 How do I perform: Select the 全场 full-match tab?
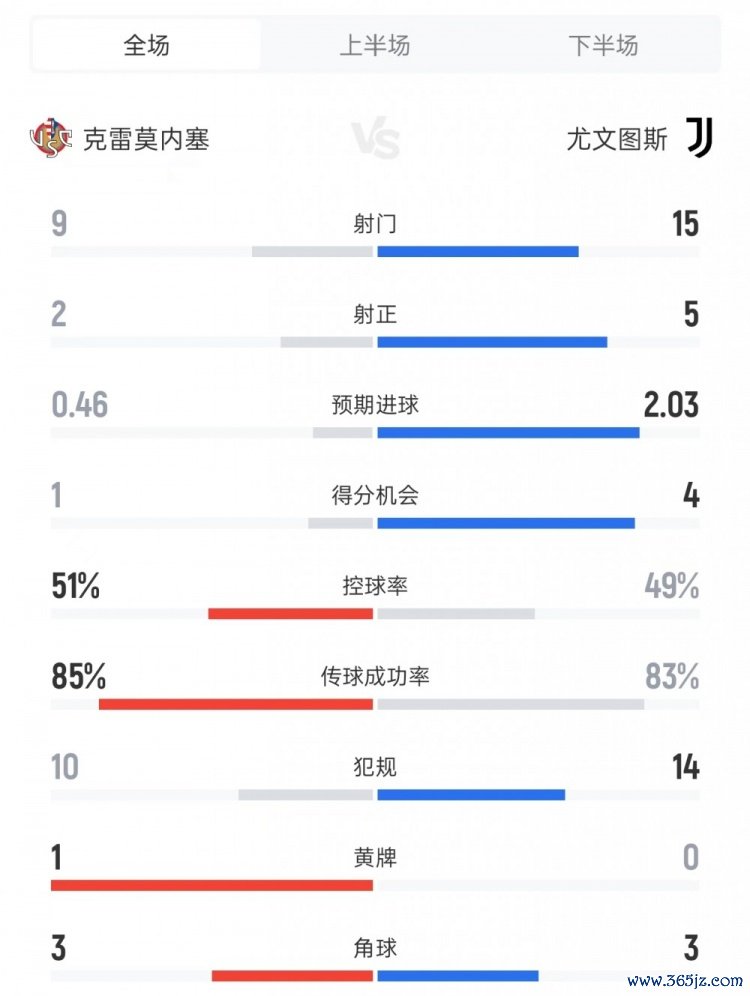146,45
